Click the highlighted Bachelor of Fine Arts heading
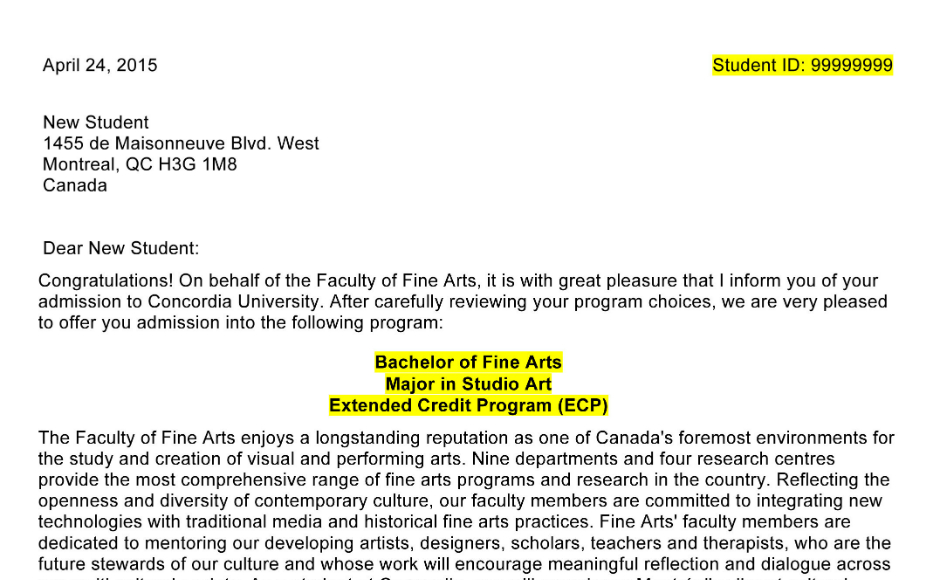 pos(468,362)
